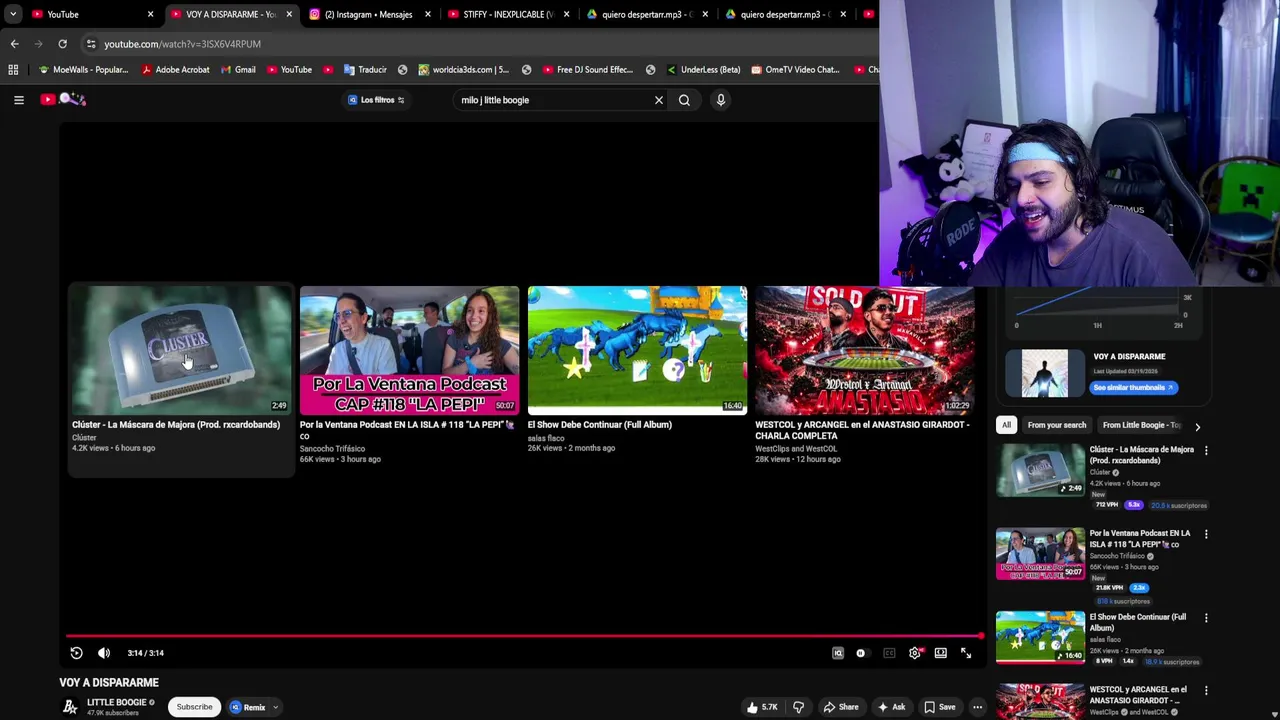Open player settings gear

point(914,653)
